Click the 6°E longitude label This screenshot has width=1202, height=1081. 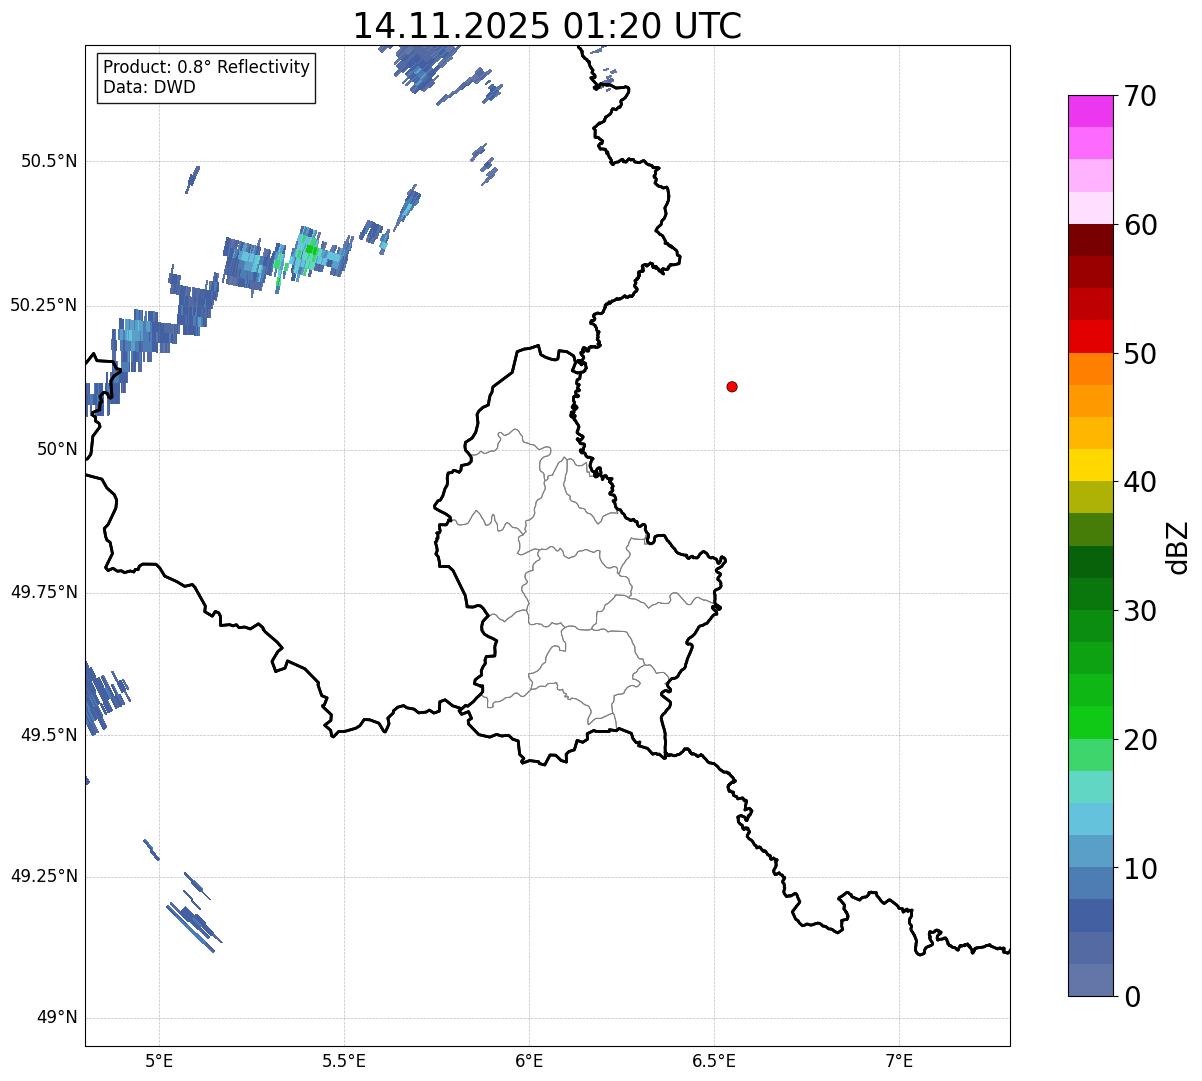click(x=529, y=1061)
